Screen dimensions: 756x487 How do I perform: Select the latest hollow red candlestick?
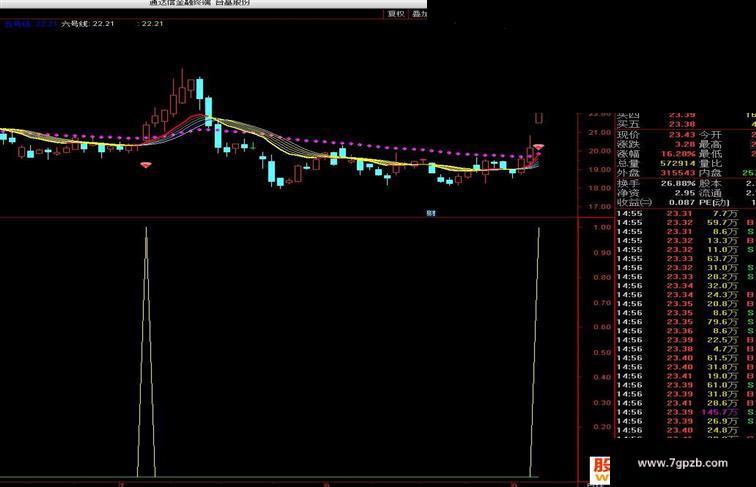coord(539,118)
